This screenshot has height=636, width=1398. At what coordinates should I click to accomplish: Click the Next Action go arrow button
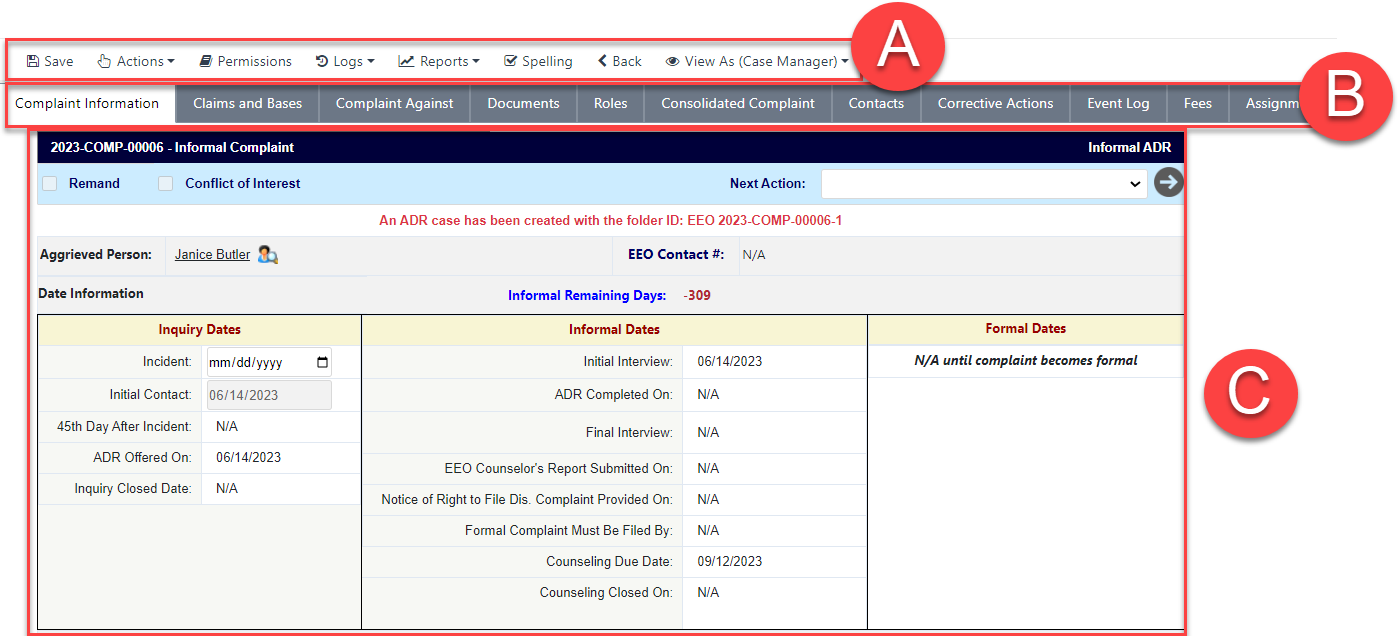pyautogui.click(x=1168, y=183)
